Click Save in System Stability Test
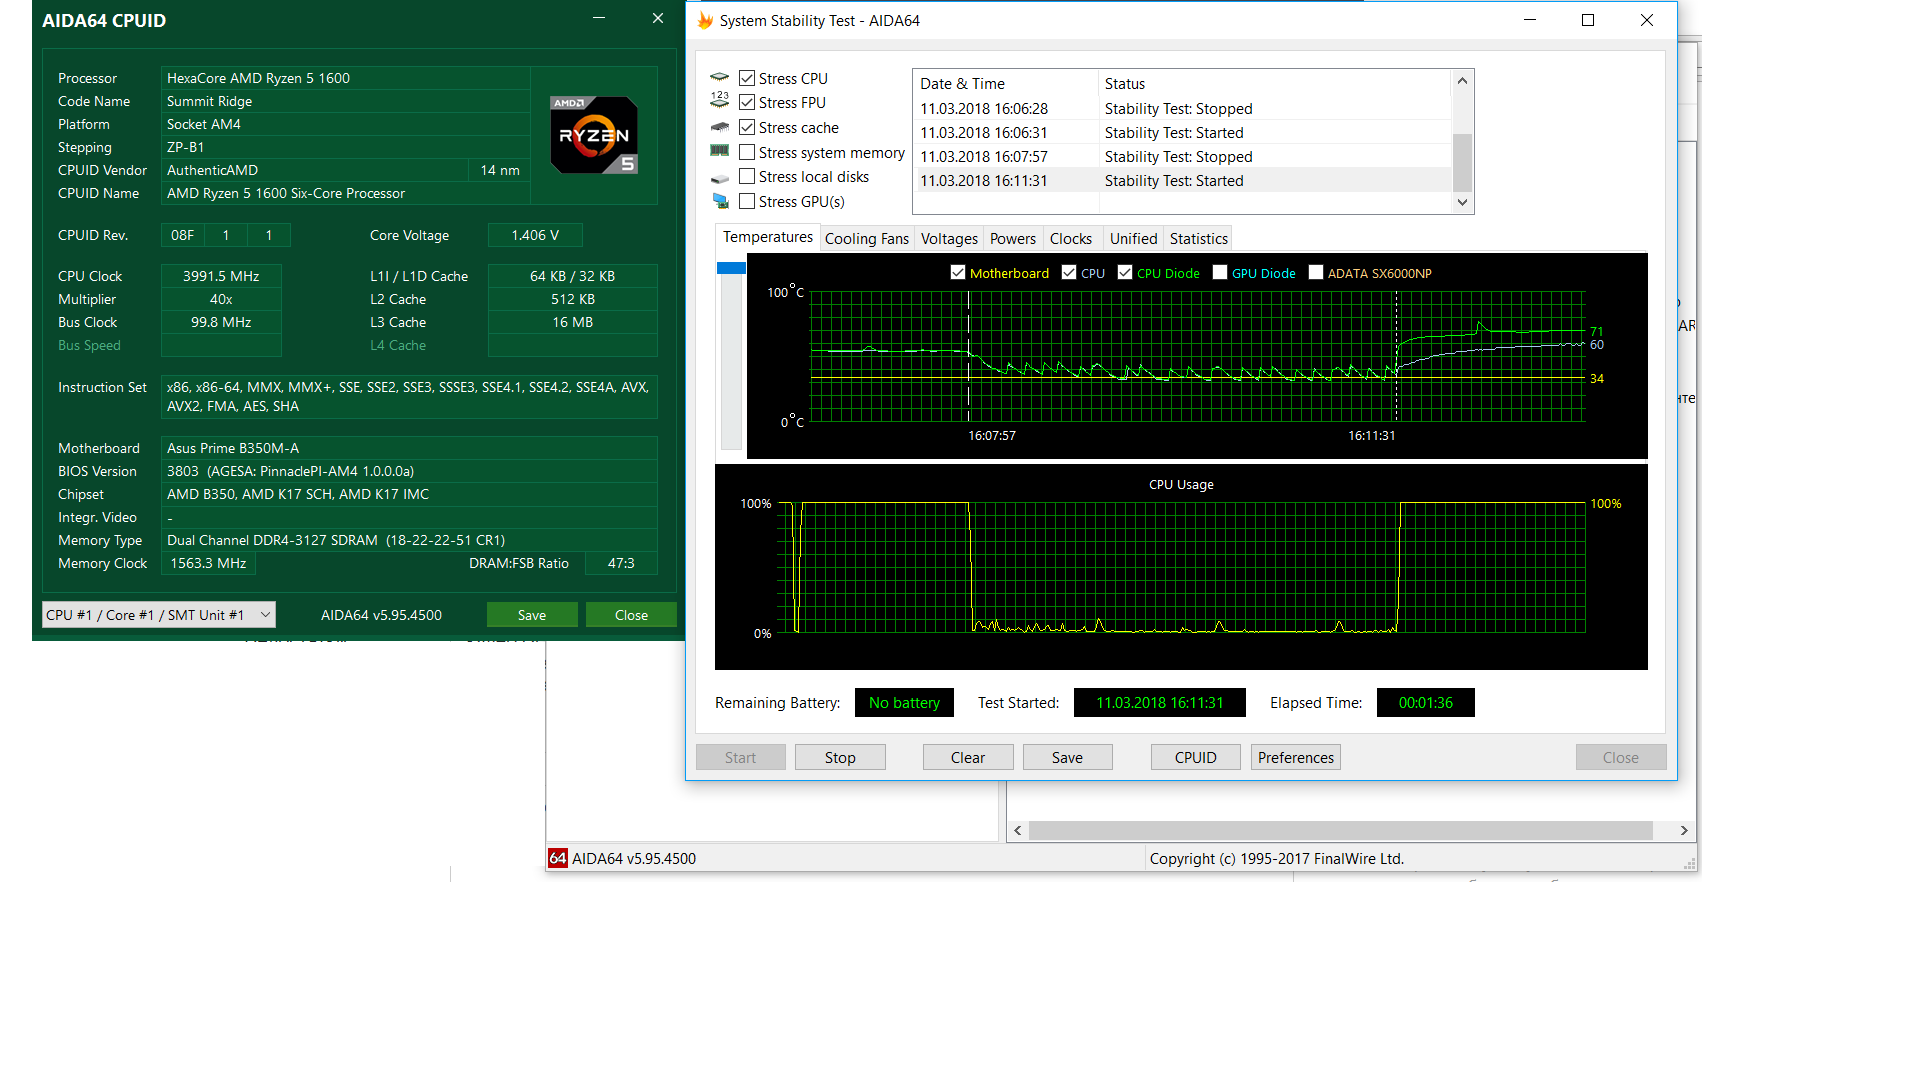The width and height of the screenshot is (1920, 1080). point(1067,757)
